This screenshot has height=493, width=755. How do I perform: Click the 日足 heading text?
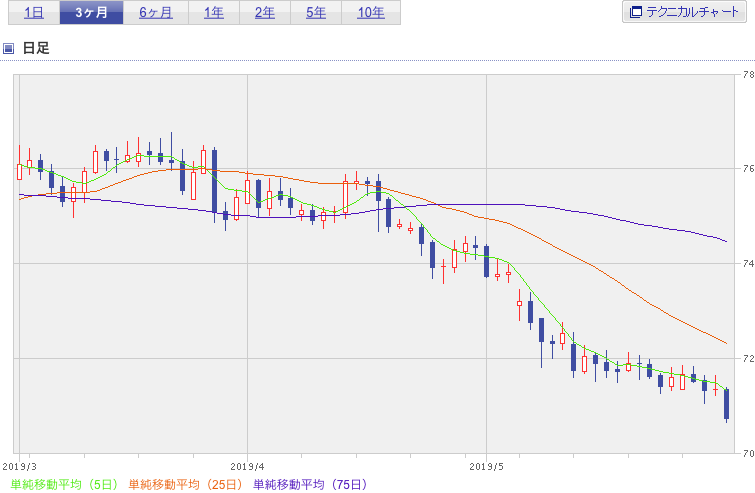pyautogui.click(x=36, y=48)
